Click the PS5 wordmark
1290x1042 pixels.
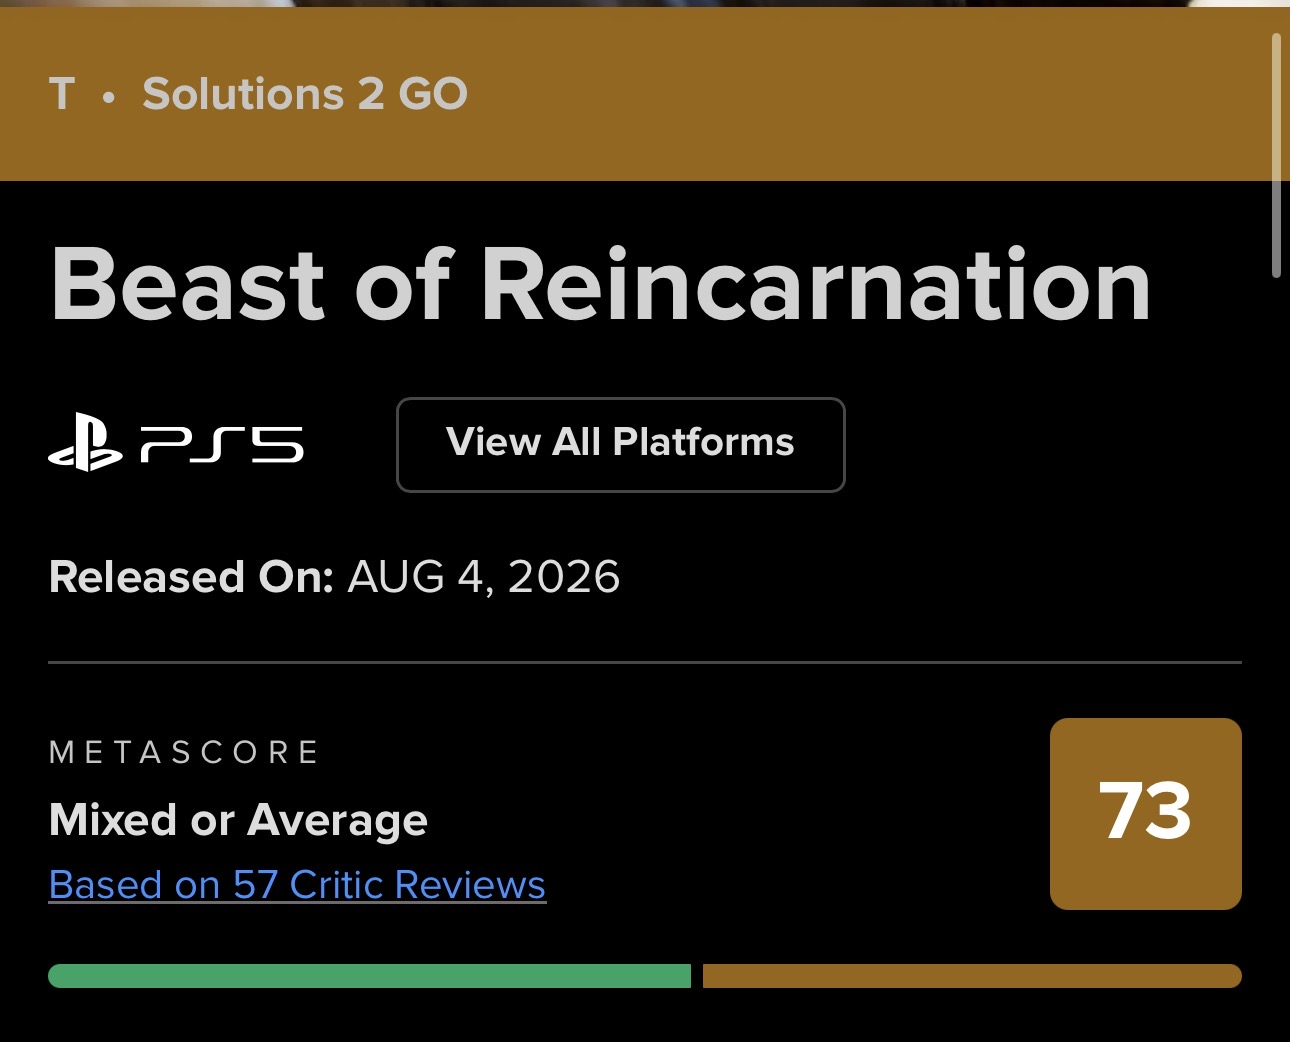pos(222,444)
